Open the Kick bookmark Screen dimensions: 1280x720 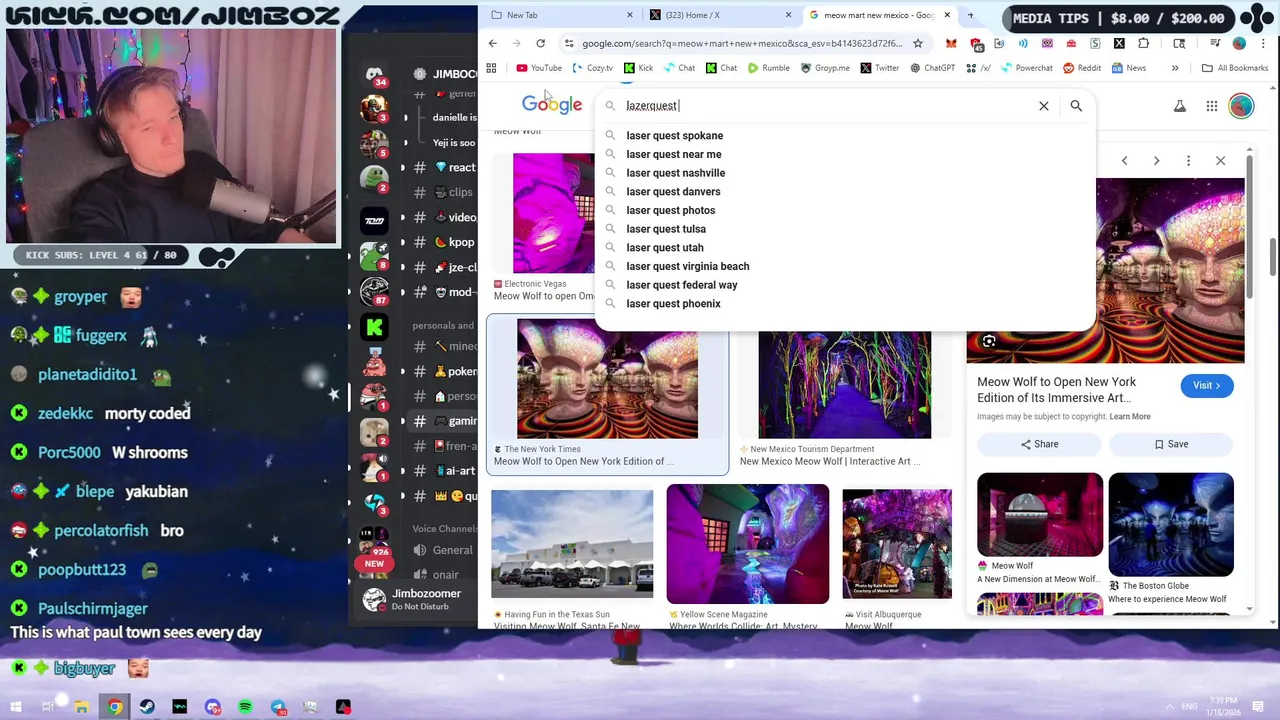click(x=638, y=68)
